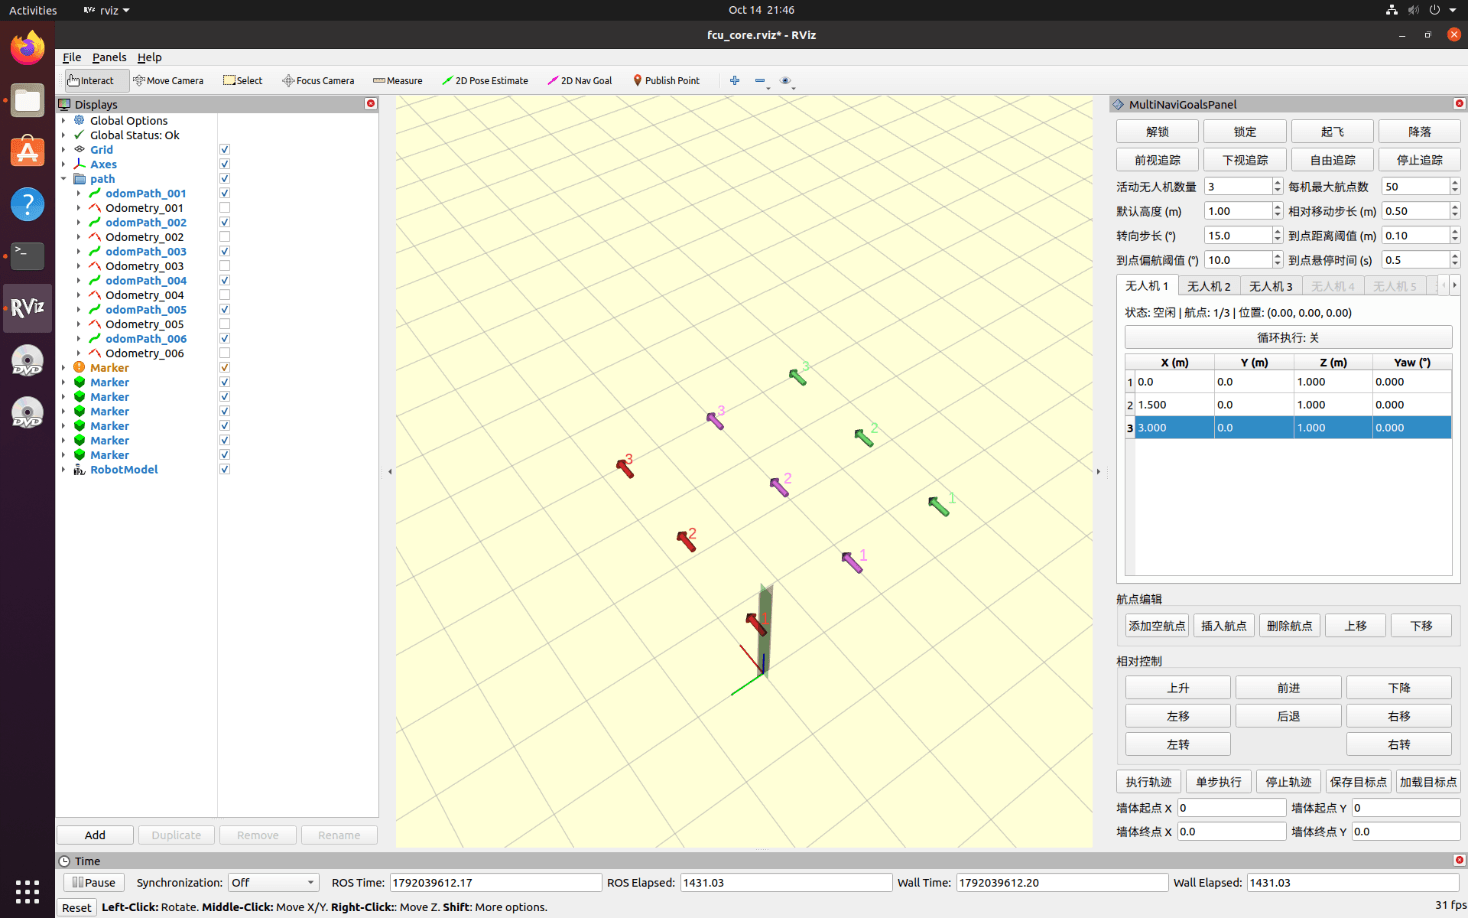Screen dimensions: 1468x918
Task: Click the Add display button
Action: (95, 835)
